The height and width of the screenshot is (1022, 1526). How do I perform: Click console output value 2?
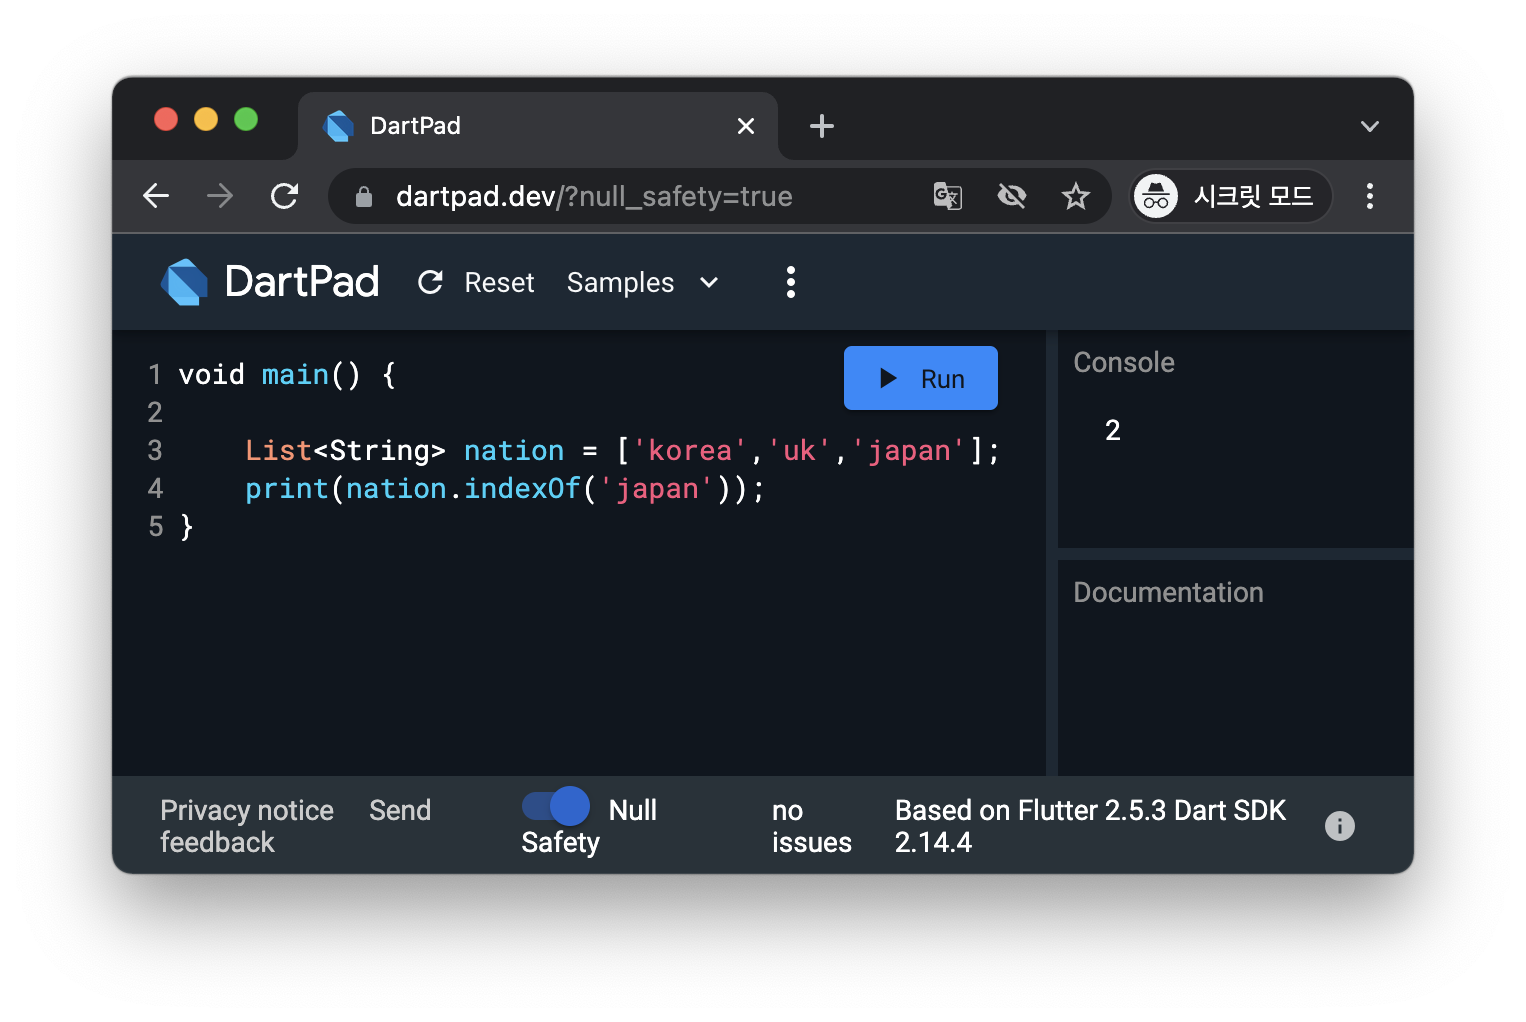[x=1112, y=430]
